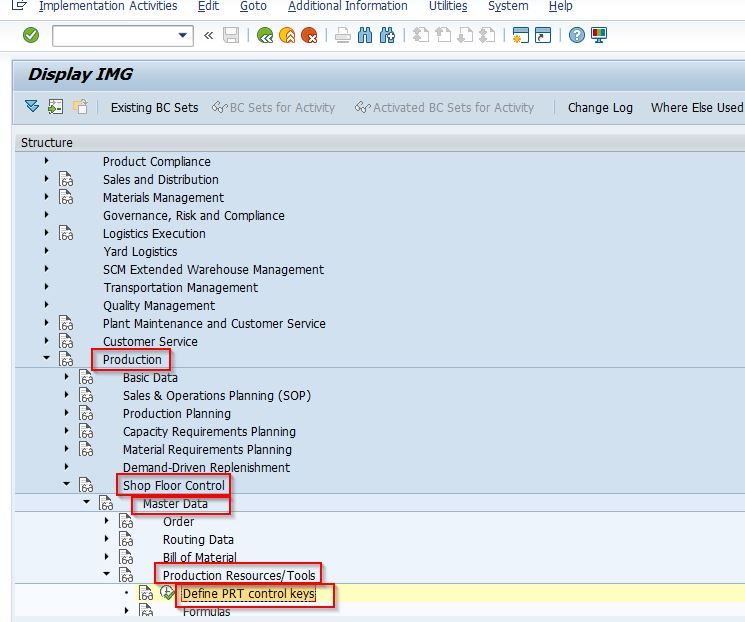Viewport: 745px width, 622px height.
Task: Click the Change Log button
Action: 600,107
